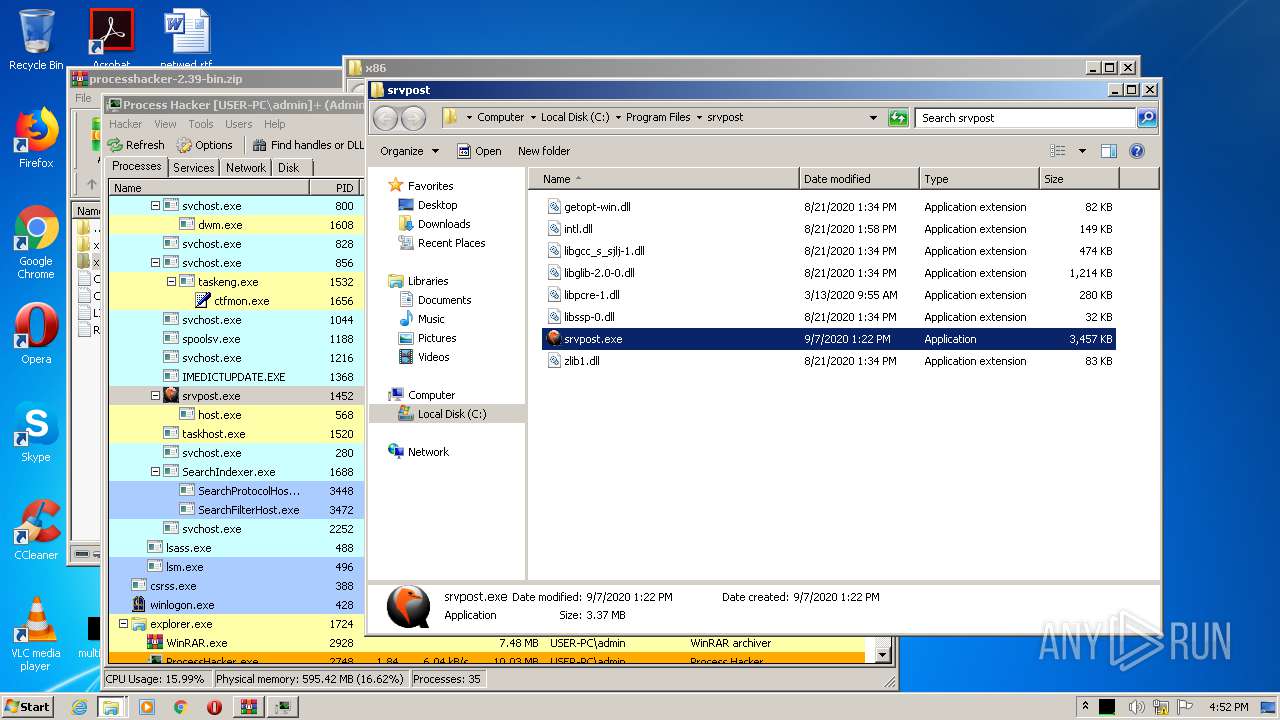Collapse svchost.exe PID 800 tree node
The width and height of the screenshot is (1280, 720).
coord(155,206)
